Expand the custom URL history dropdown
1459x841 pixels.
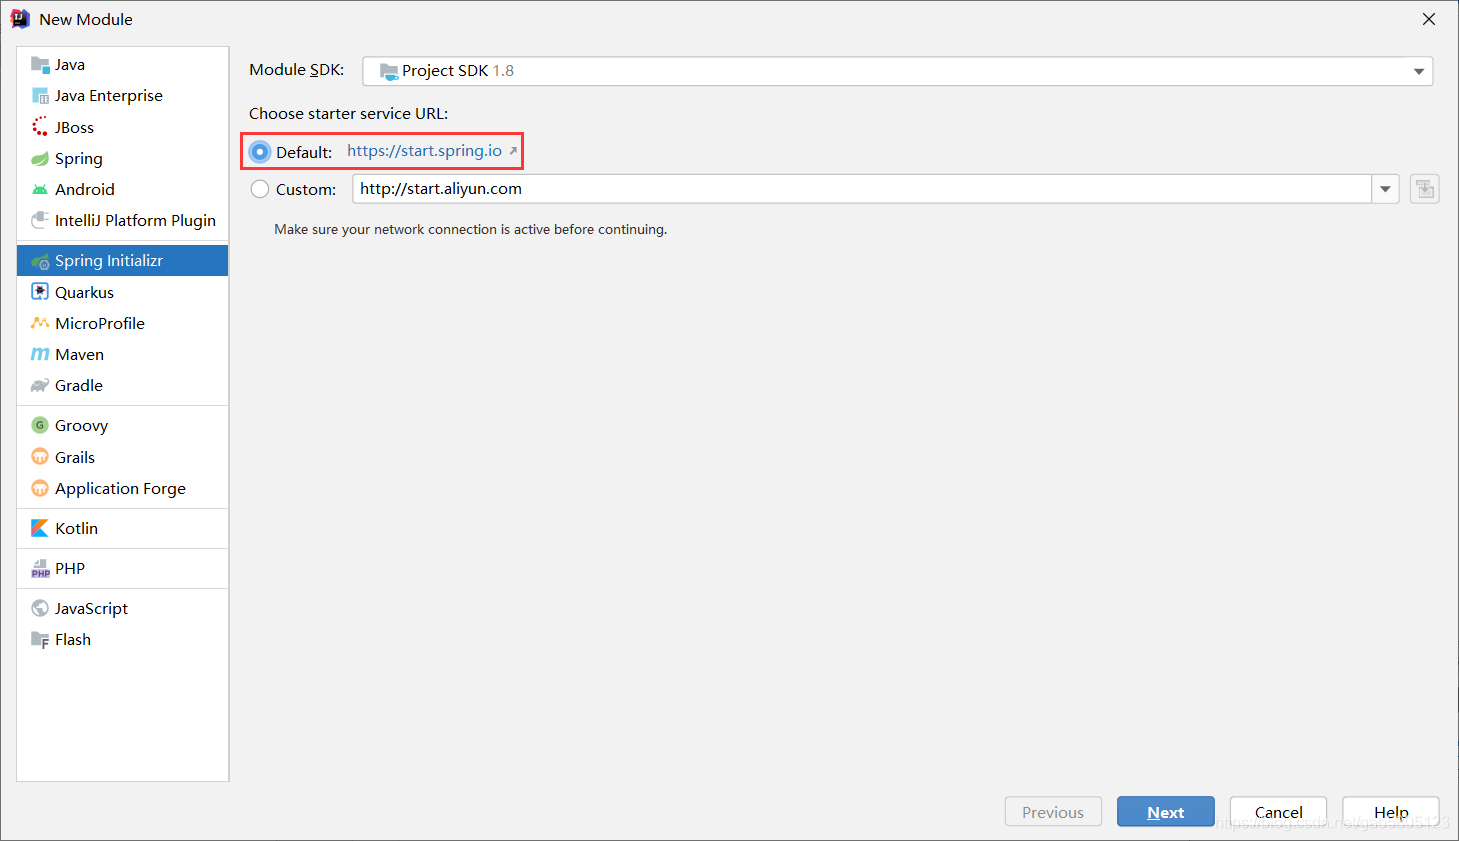1386,188
